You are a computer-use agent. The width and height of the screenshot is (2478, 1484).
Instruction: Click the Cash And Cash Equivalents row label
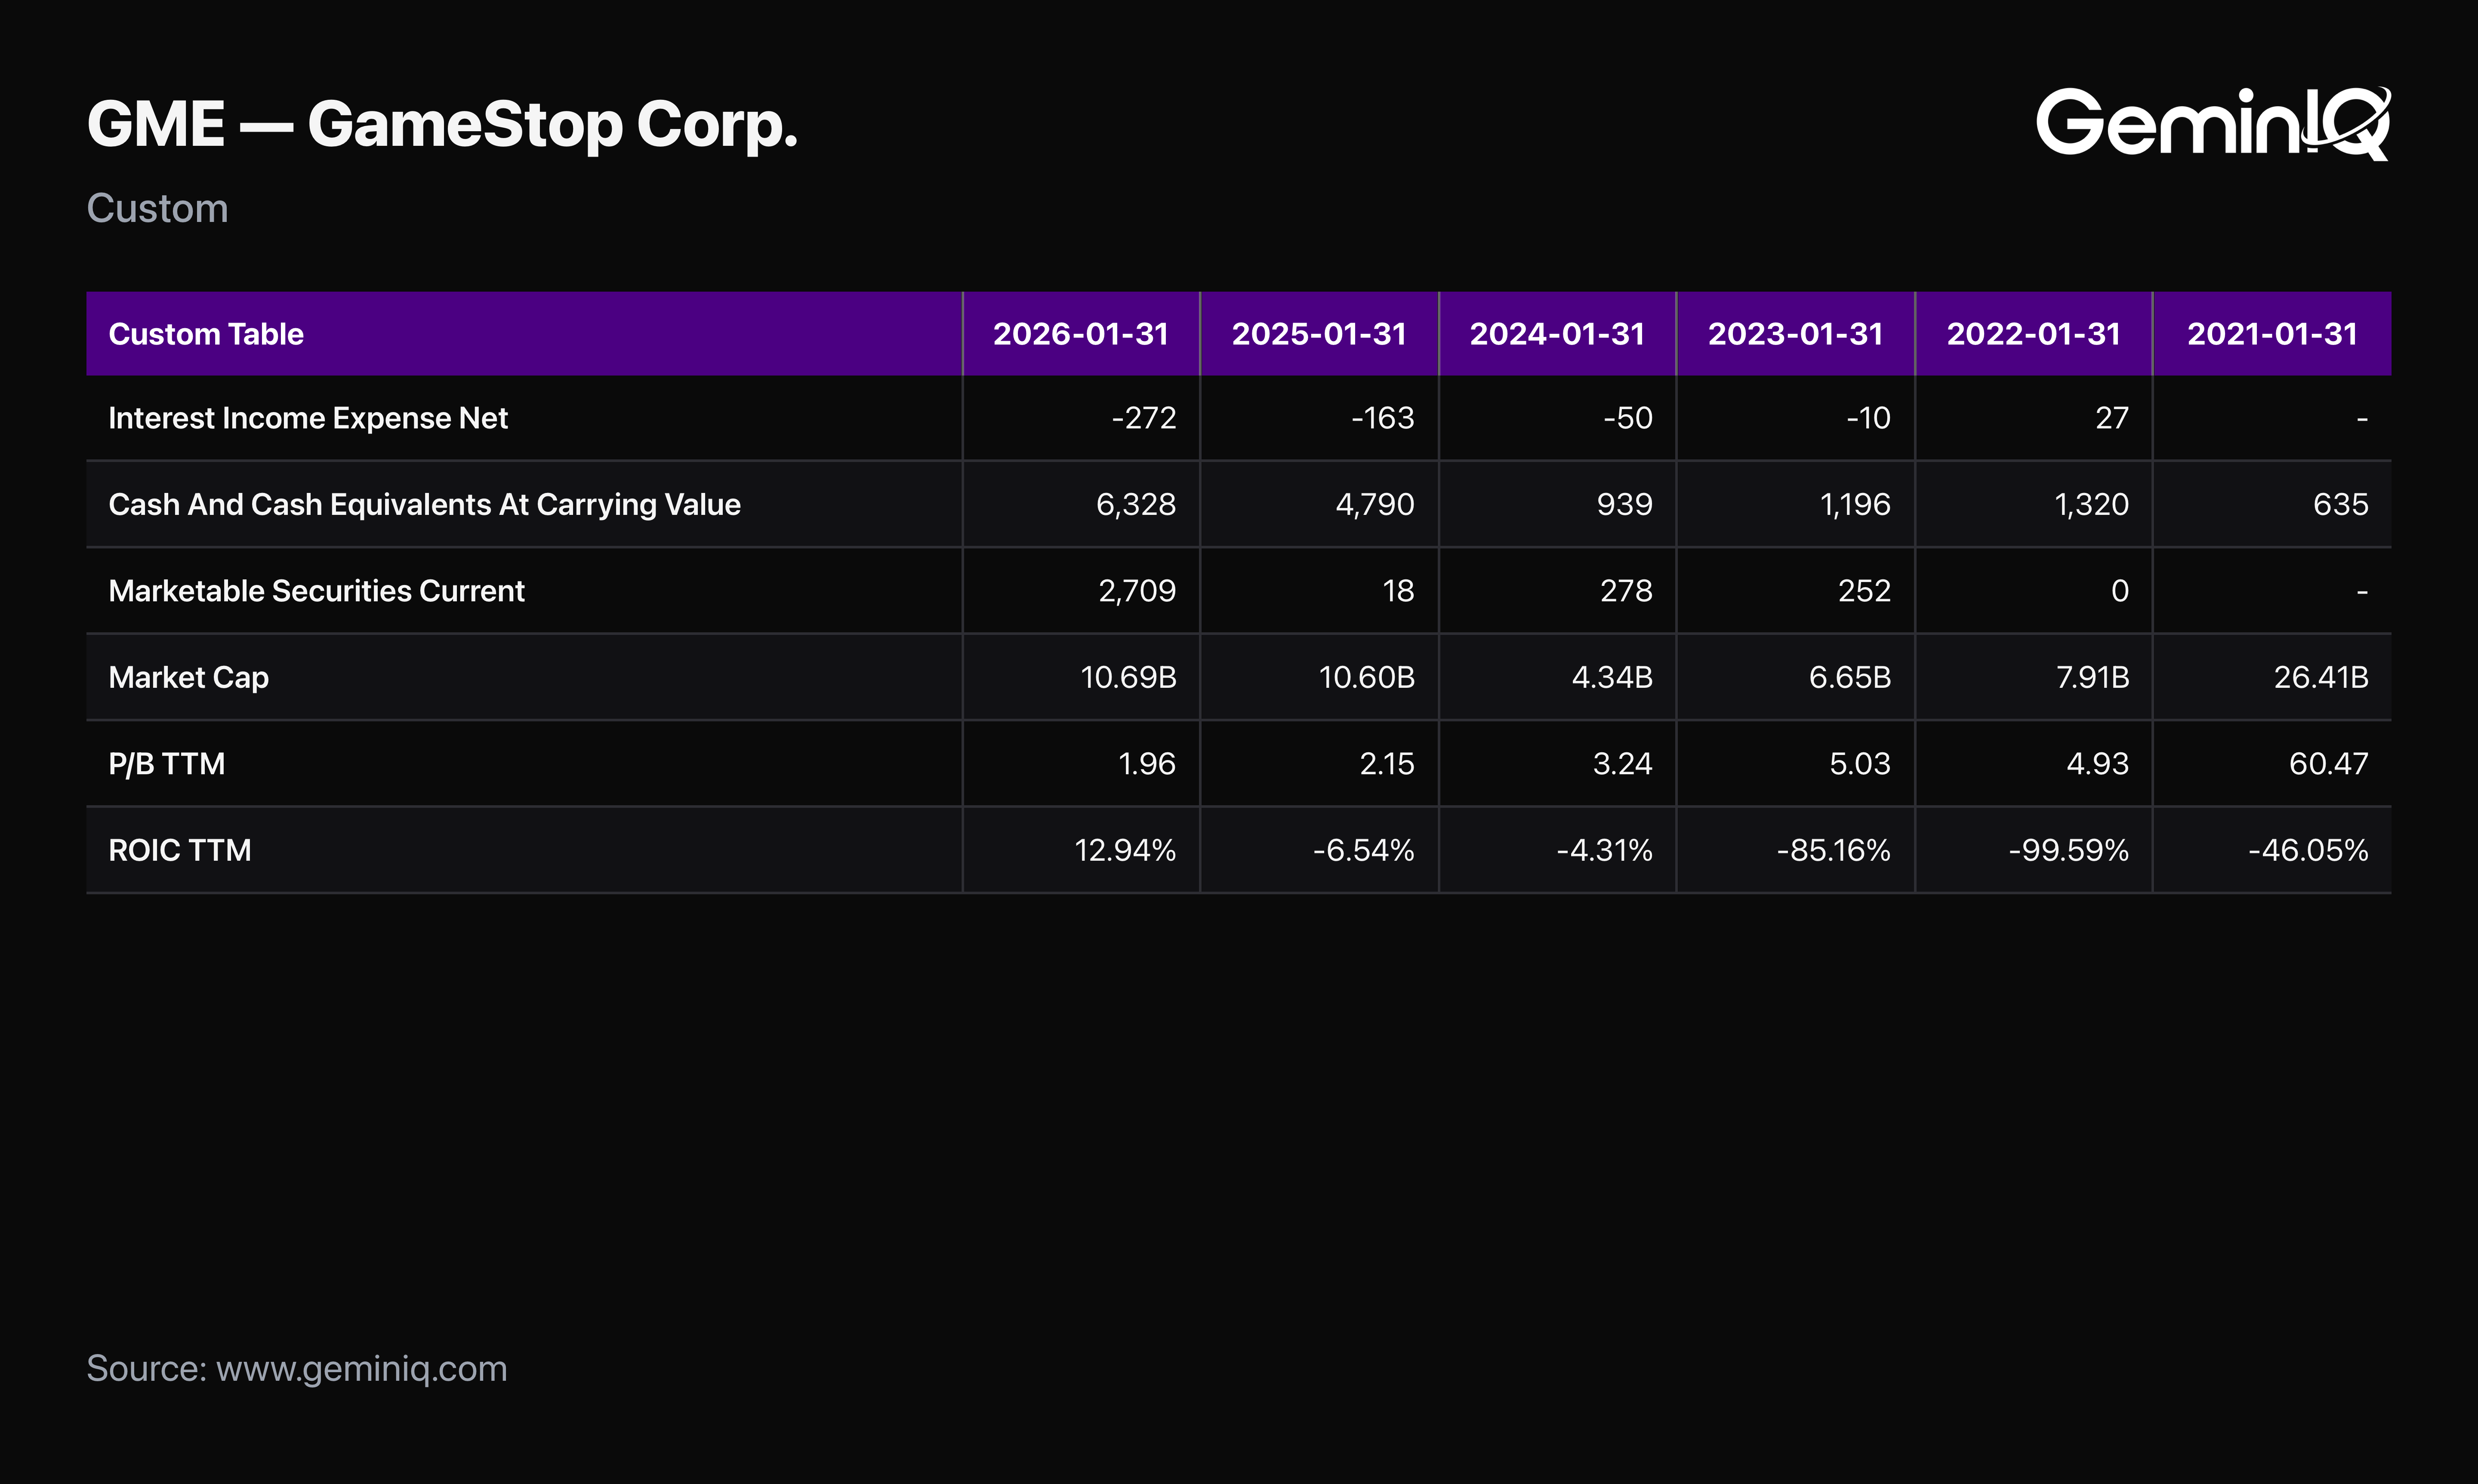(x=424, y=504)
